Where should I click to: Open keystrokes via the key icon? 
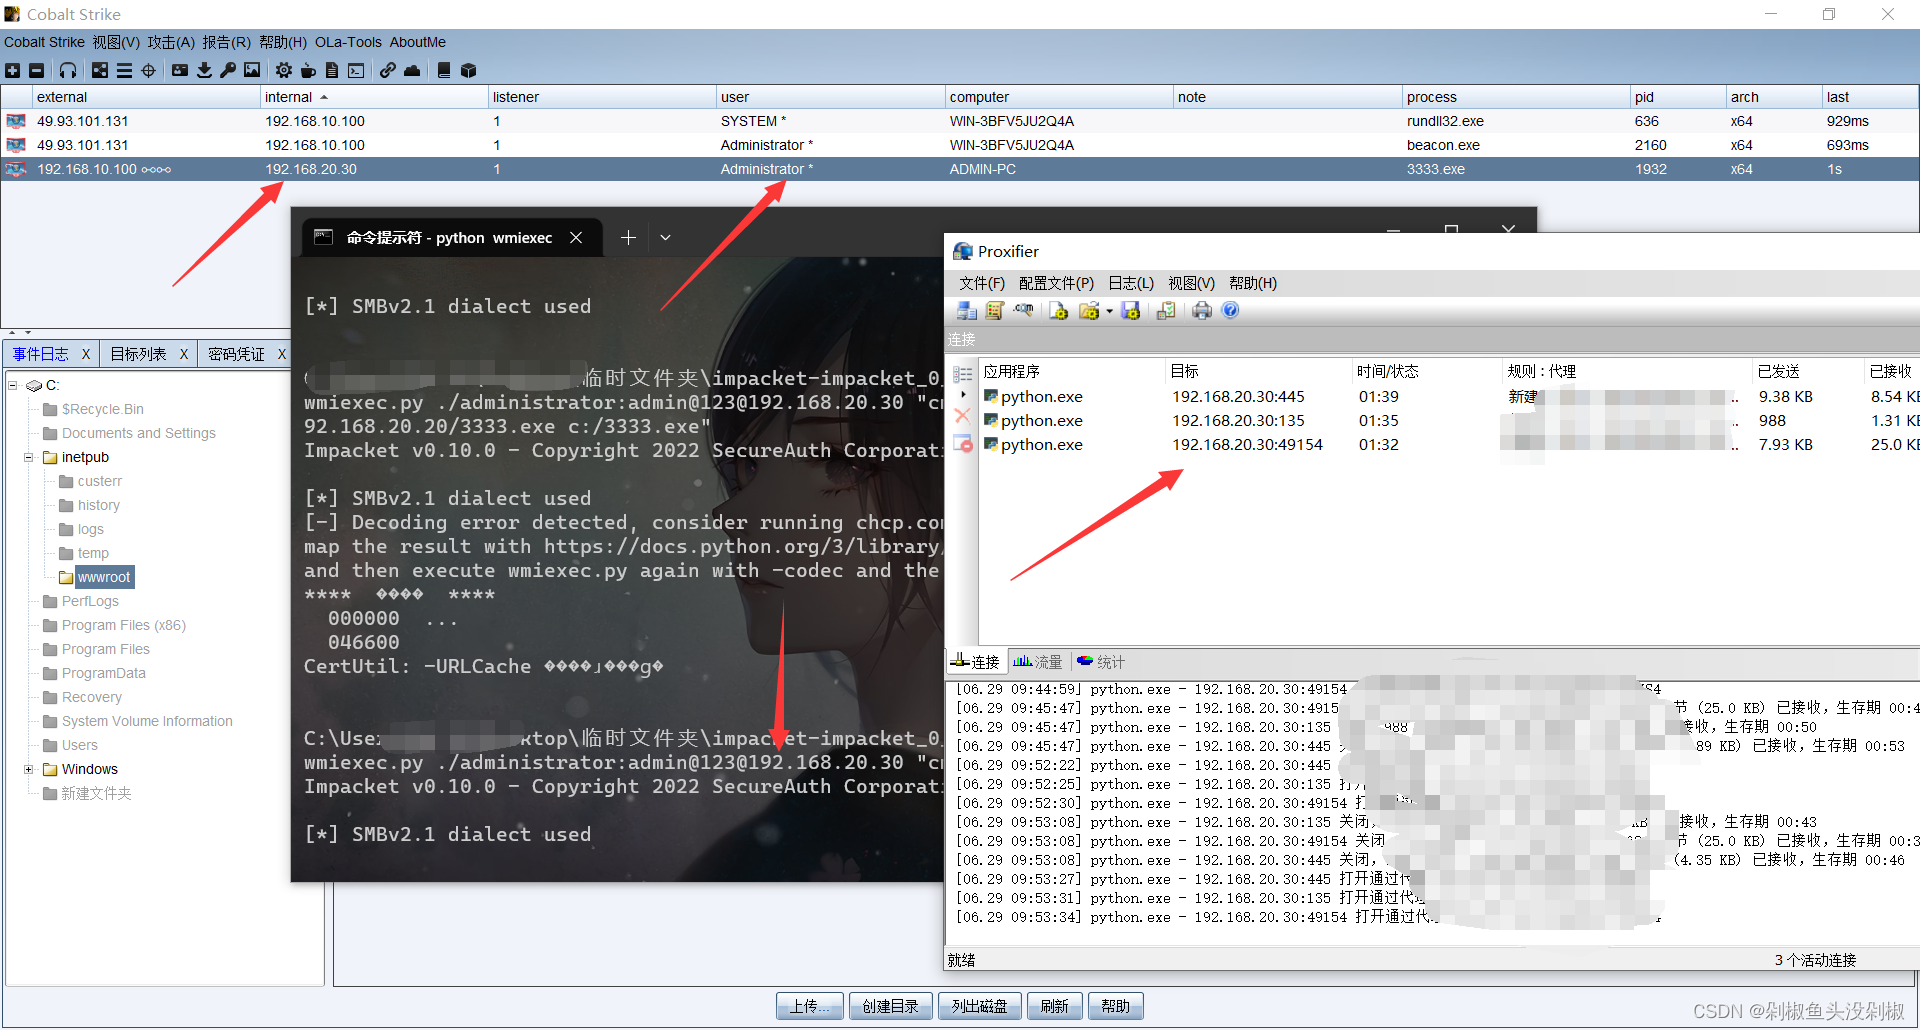coord(228,70)
